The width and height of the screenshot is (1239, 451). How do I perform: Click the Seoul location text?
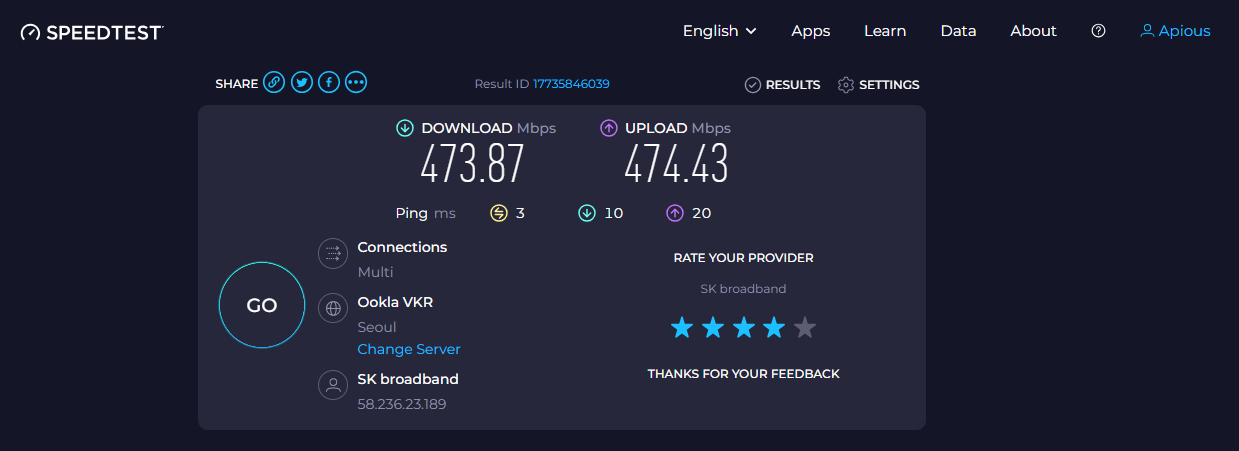tap(377, 327)
